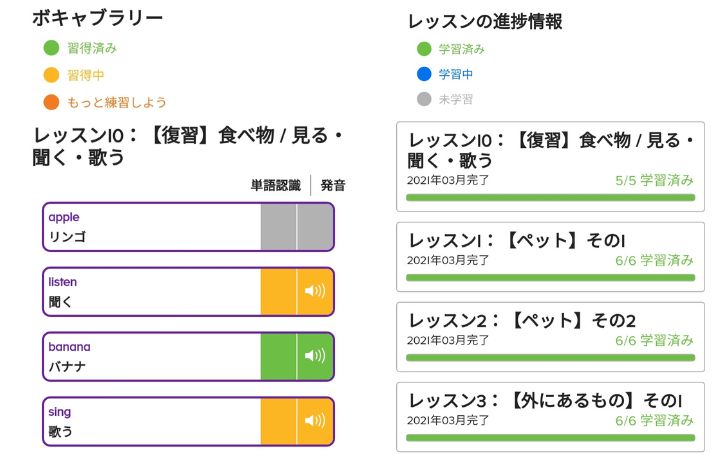728x455 pixels.
Task: Click the gray 未学習 legend dot
Action: point(424,99)
